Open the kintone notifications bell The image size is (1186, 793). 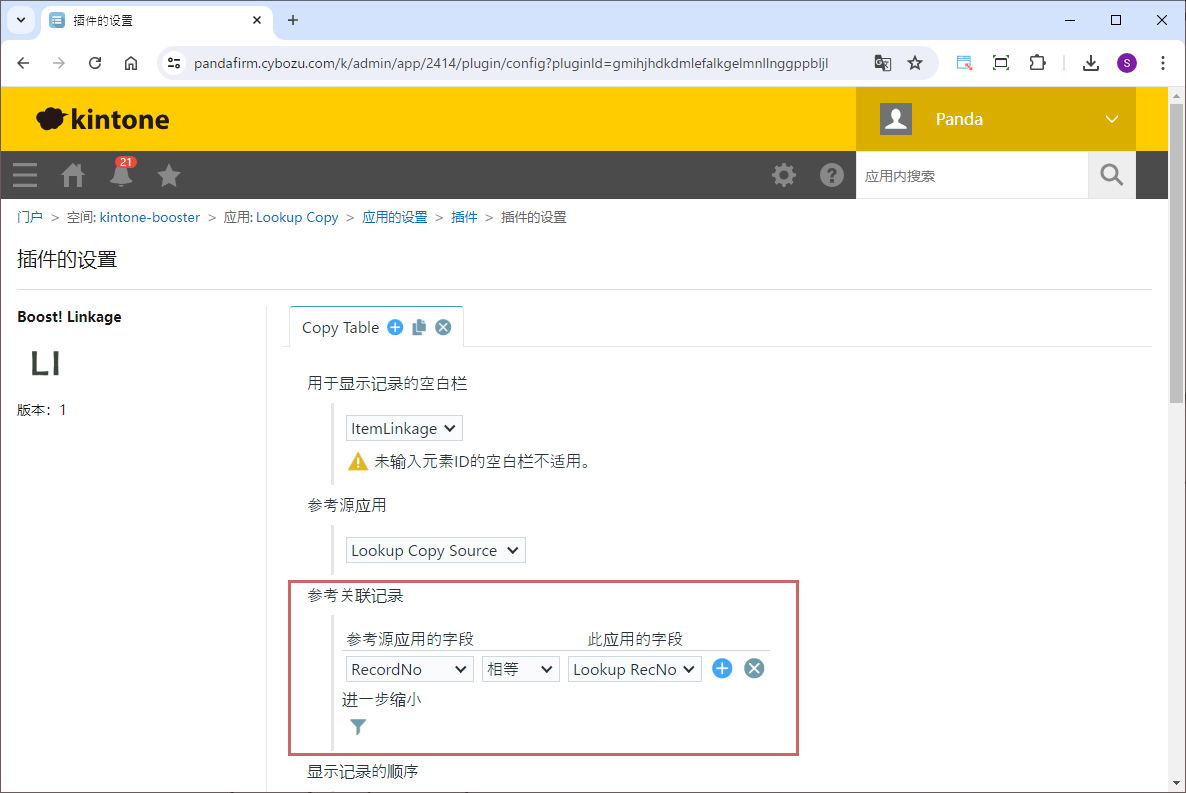click(122, 176)
